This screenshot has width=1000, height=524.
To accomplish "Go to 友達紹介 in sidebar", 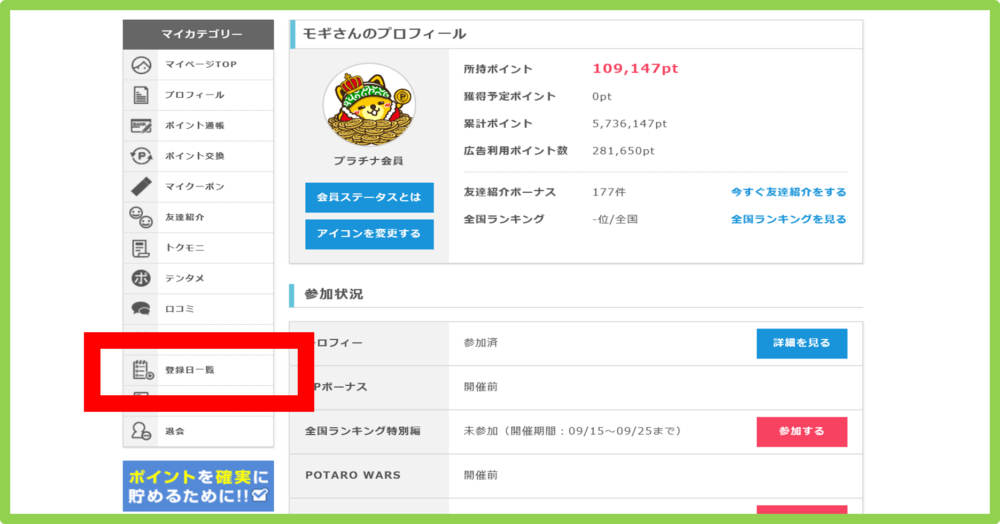I will [x=198, y=217].
